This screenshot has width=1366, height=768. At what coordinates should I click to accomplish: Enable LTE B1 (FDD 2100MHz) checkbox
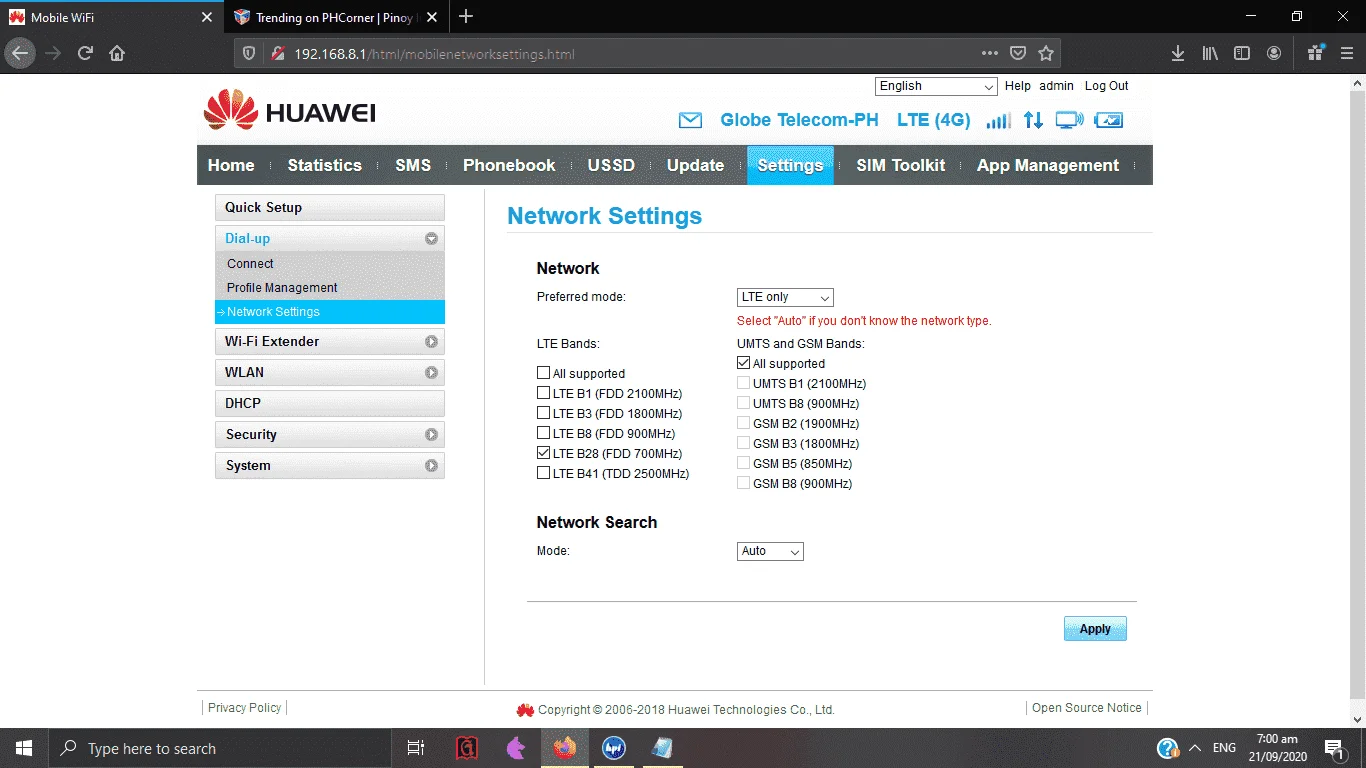543,393
